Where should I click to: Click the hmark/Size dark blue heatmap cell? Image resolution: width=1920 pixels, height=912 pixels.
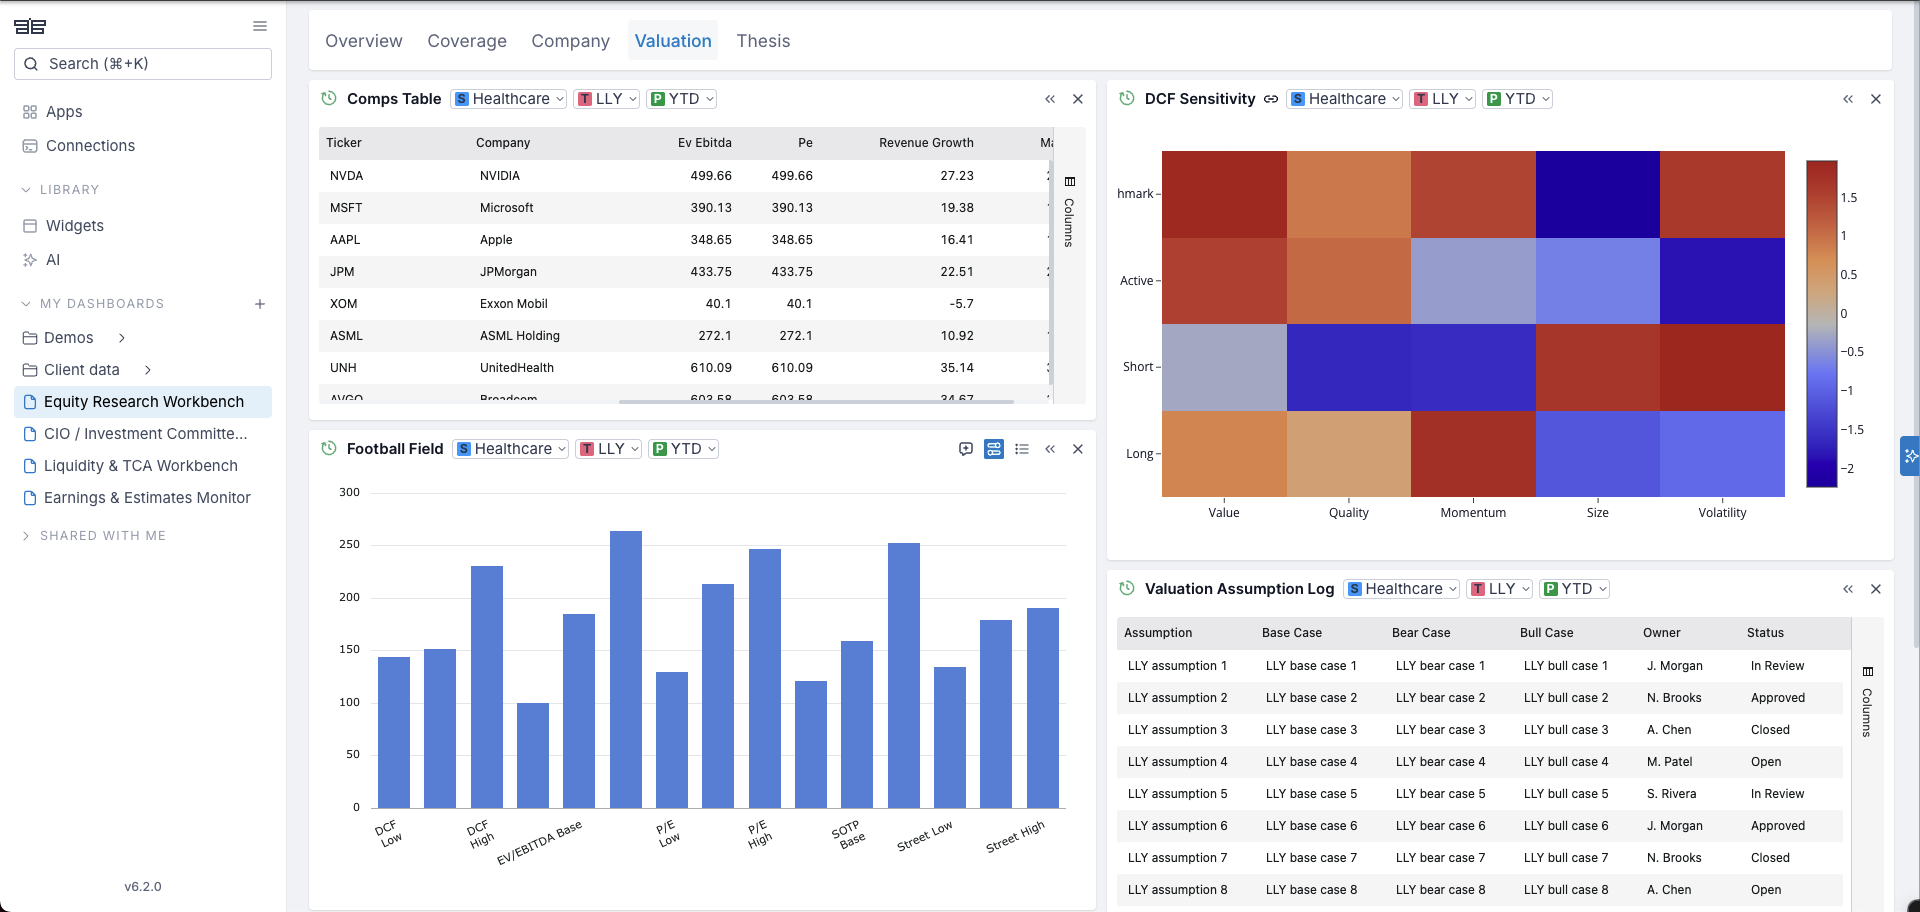[1598, 194]
